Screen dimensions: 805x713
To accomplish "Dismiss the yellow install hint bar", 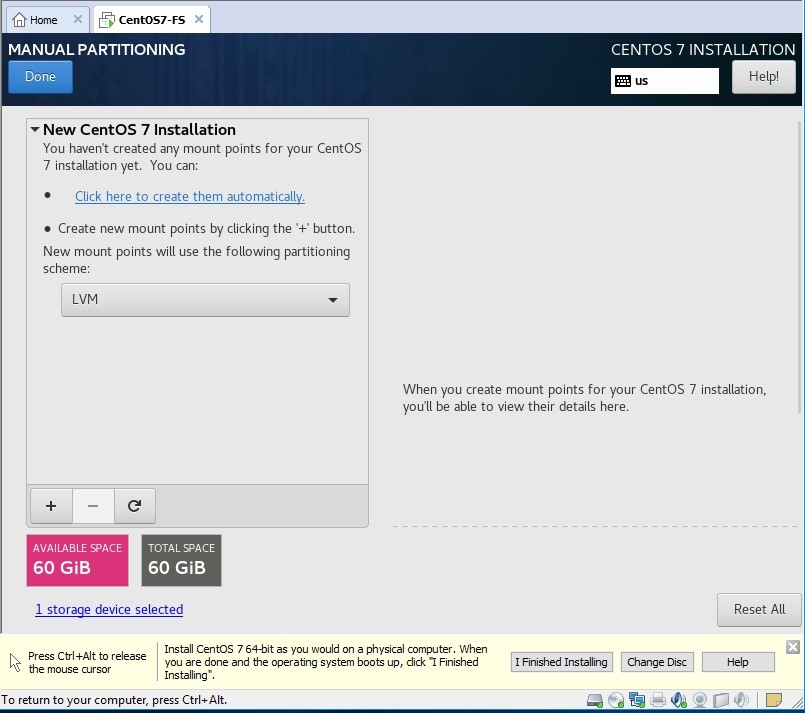I will pyautogui.click(x=793, y=647).
